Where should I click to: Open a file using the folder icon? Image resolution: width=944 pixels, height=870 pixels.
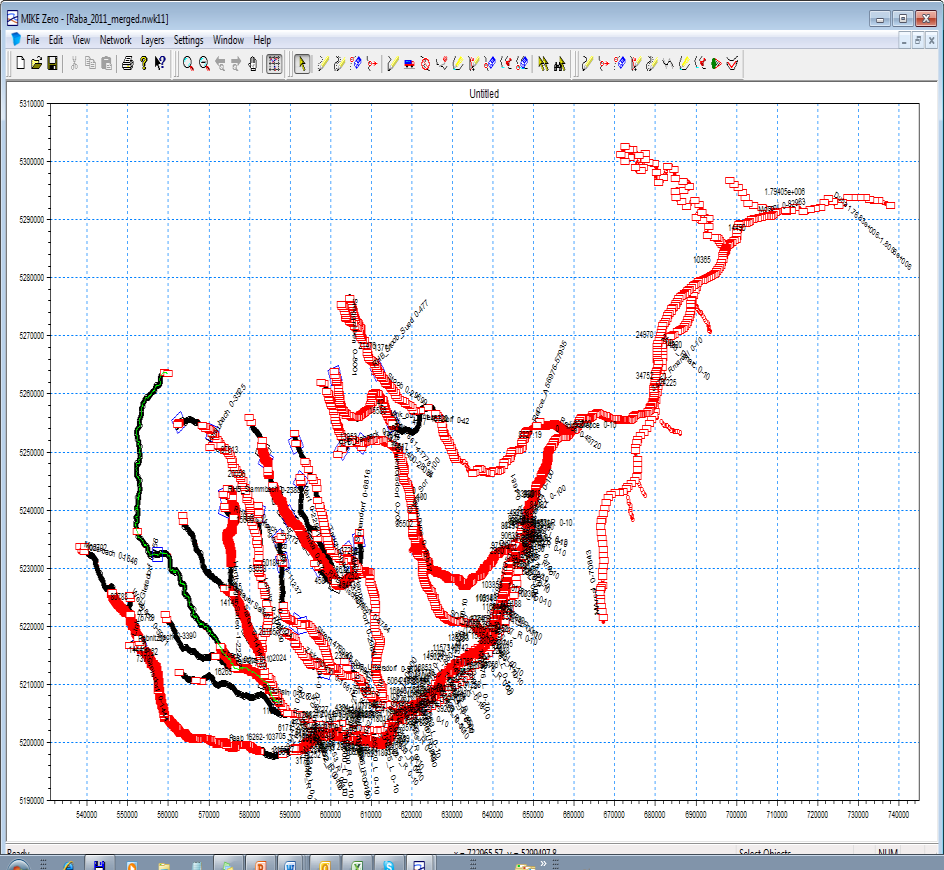pyautogui.click(x=36, y=63)
